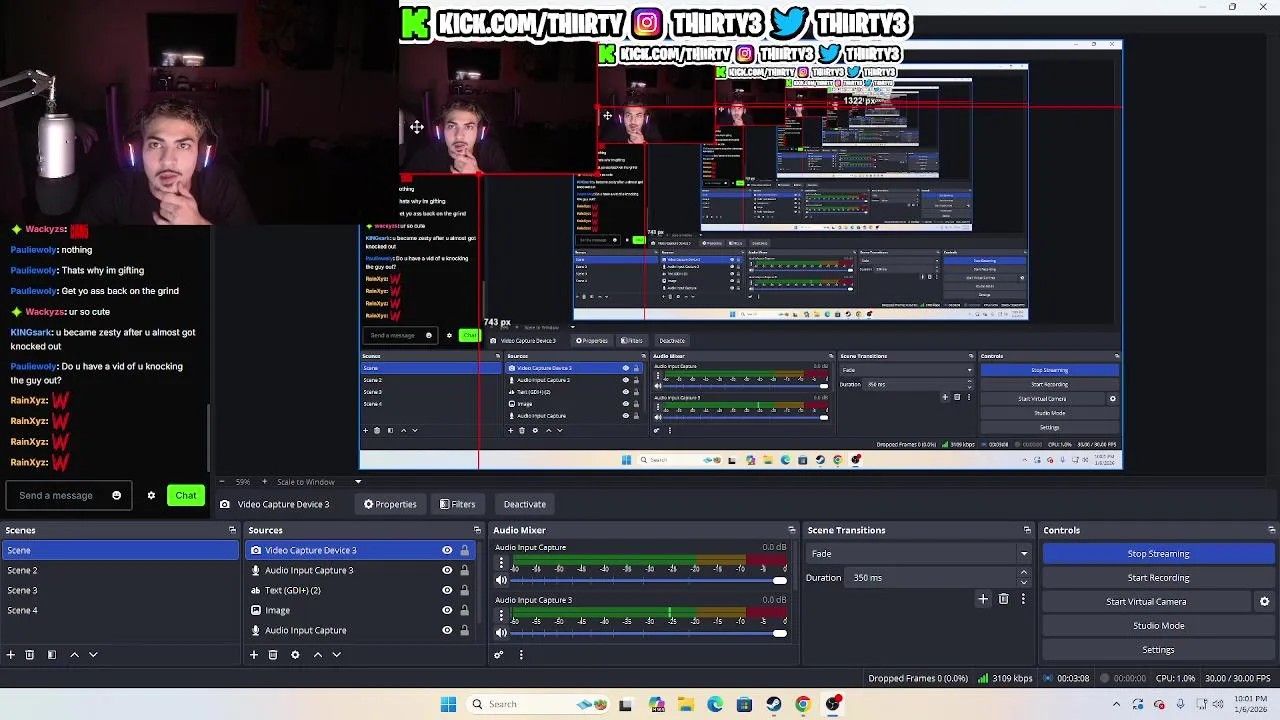Viewport: 1280px width, 720px height.
Task: Open source properties gear in Sources panel
Action: click(x=295, y=654)
